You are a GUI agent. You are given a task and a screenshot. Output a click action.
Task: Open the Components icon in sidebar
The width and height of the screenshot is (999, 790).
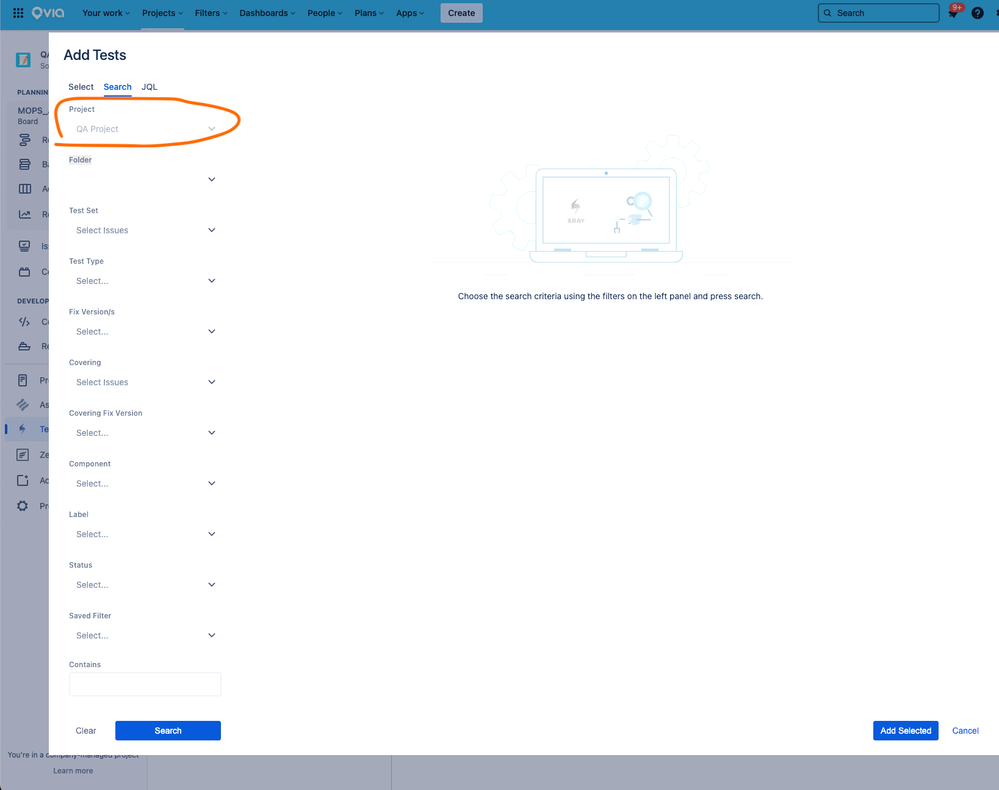24,271
